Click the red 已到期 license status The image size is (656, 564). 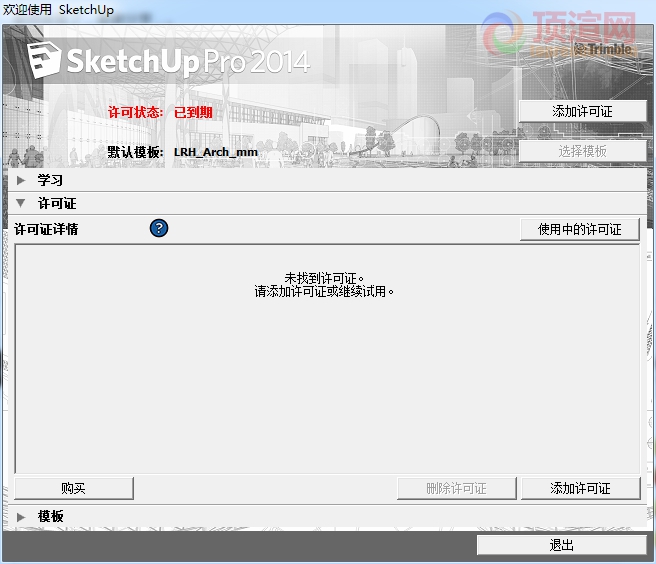(193, 112)
